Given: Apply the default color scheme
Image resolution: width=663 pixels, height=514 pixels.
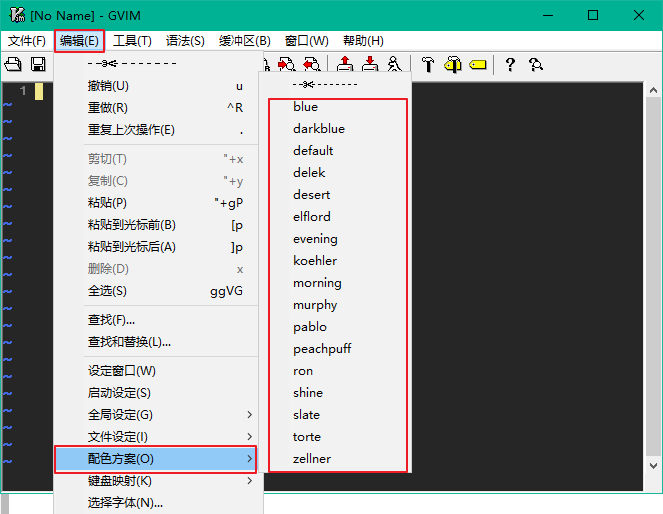Looking at the screenshot, I should [335, 151].
